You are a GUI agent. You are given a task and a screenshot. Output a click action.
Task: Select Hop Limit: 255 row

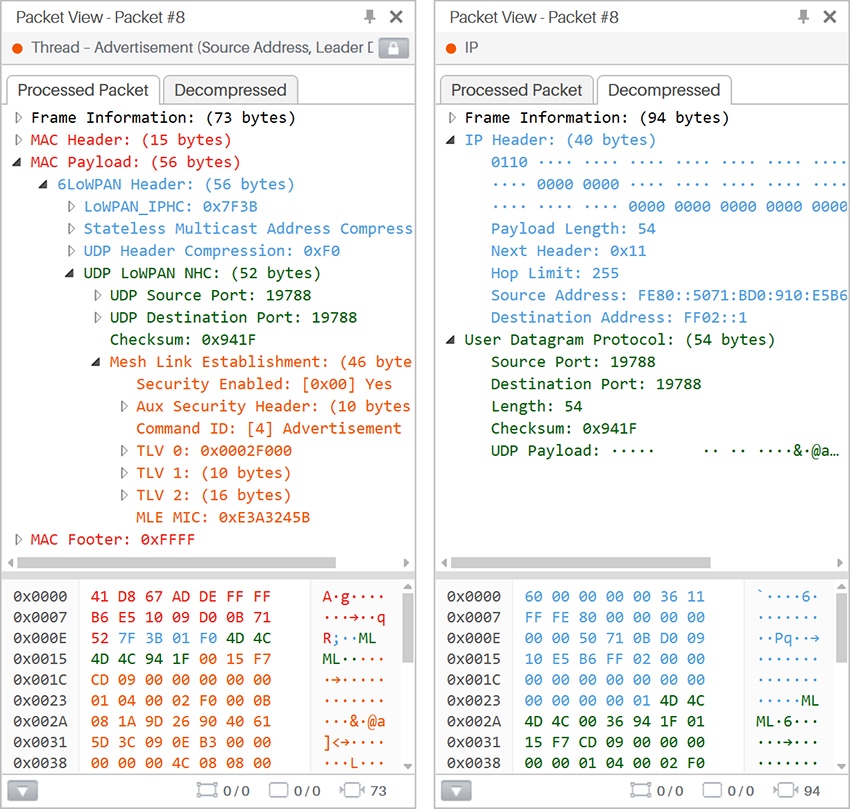pyautogui.click(x=555, y=273)
